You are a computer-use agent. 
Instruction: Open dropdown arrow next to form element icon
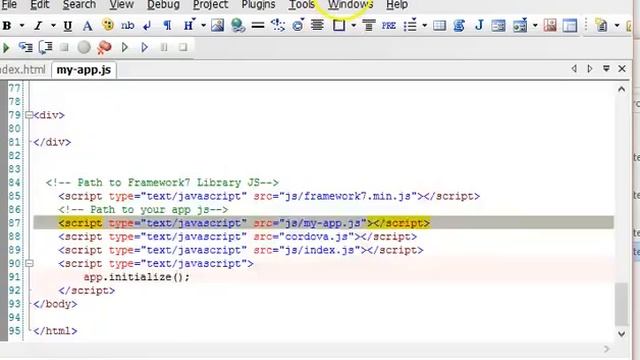535,26
